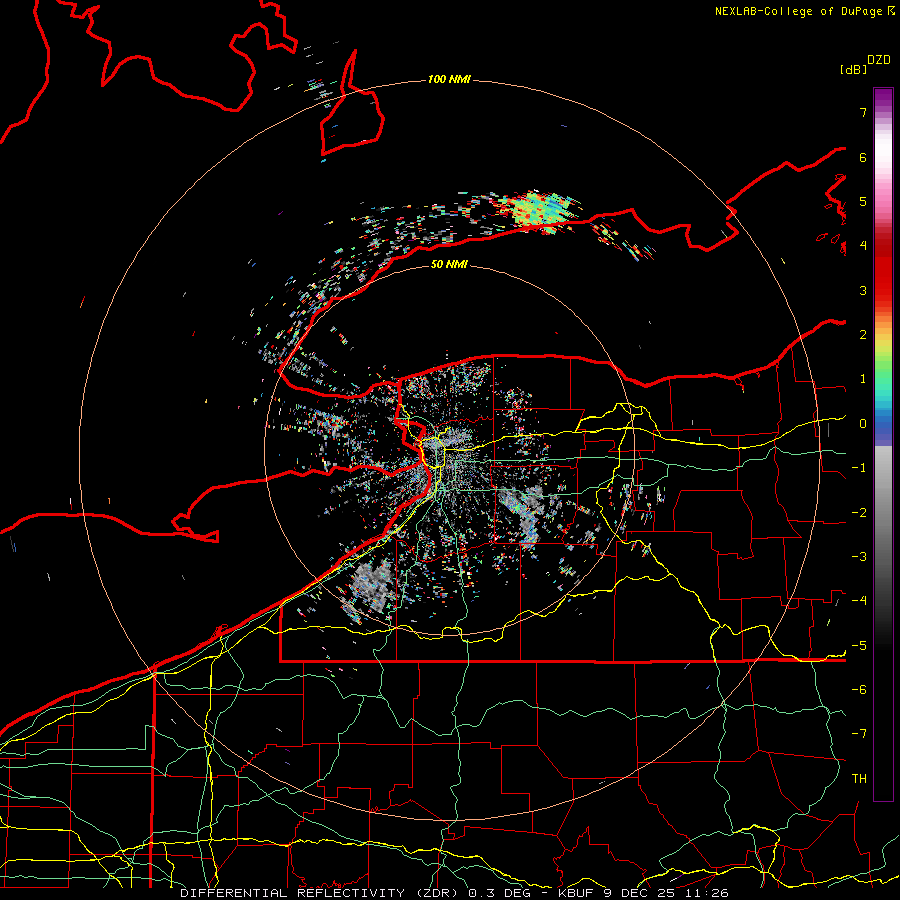Click the green-cyan echo cluster over the lake
The width and height of the screenshot is (900, 900).
[x=542, y=211]
